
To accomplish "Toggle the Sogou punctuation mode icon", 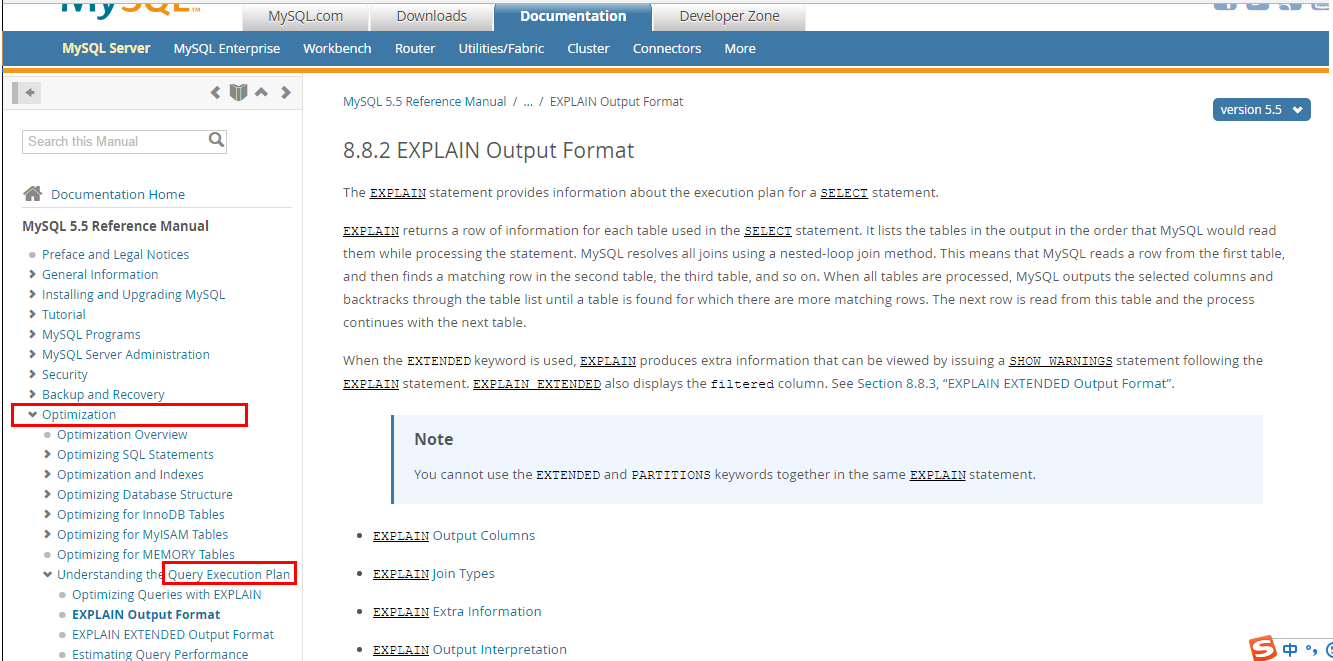I will 1312,651.
